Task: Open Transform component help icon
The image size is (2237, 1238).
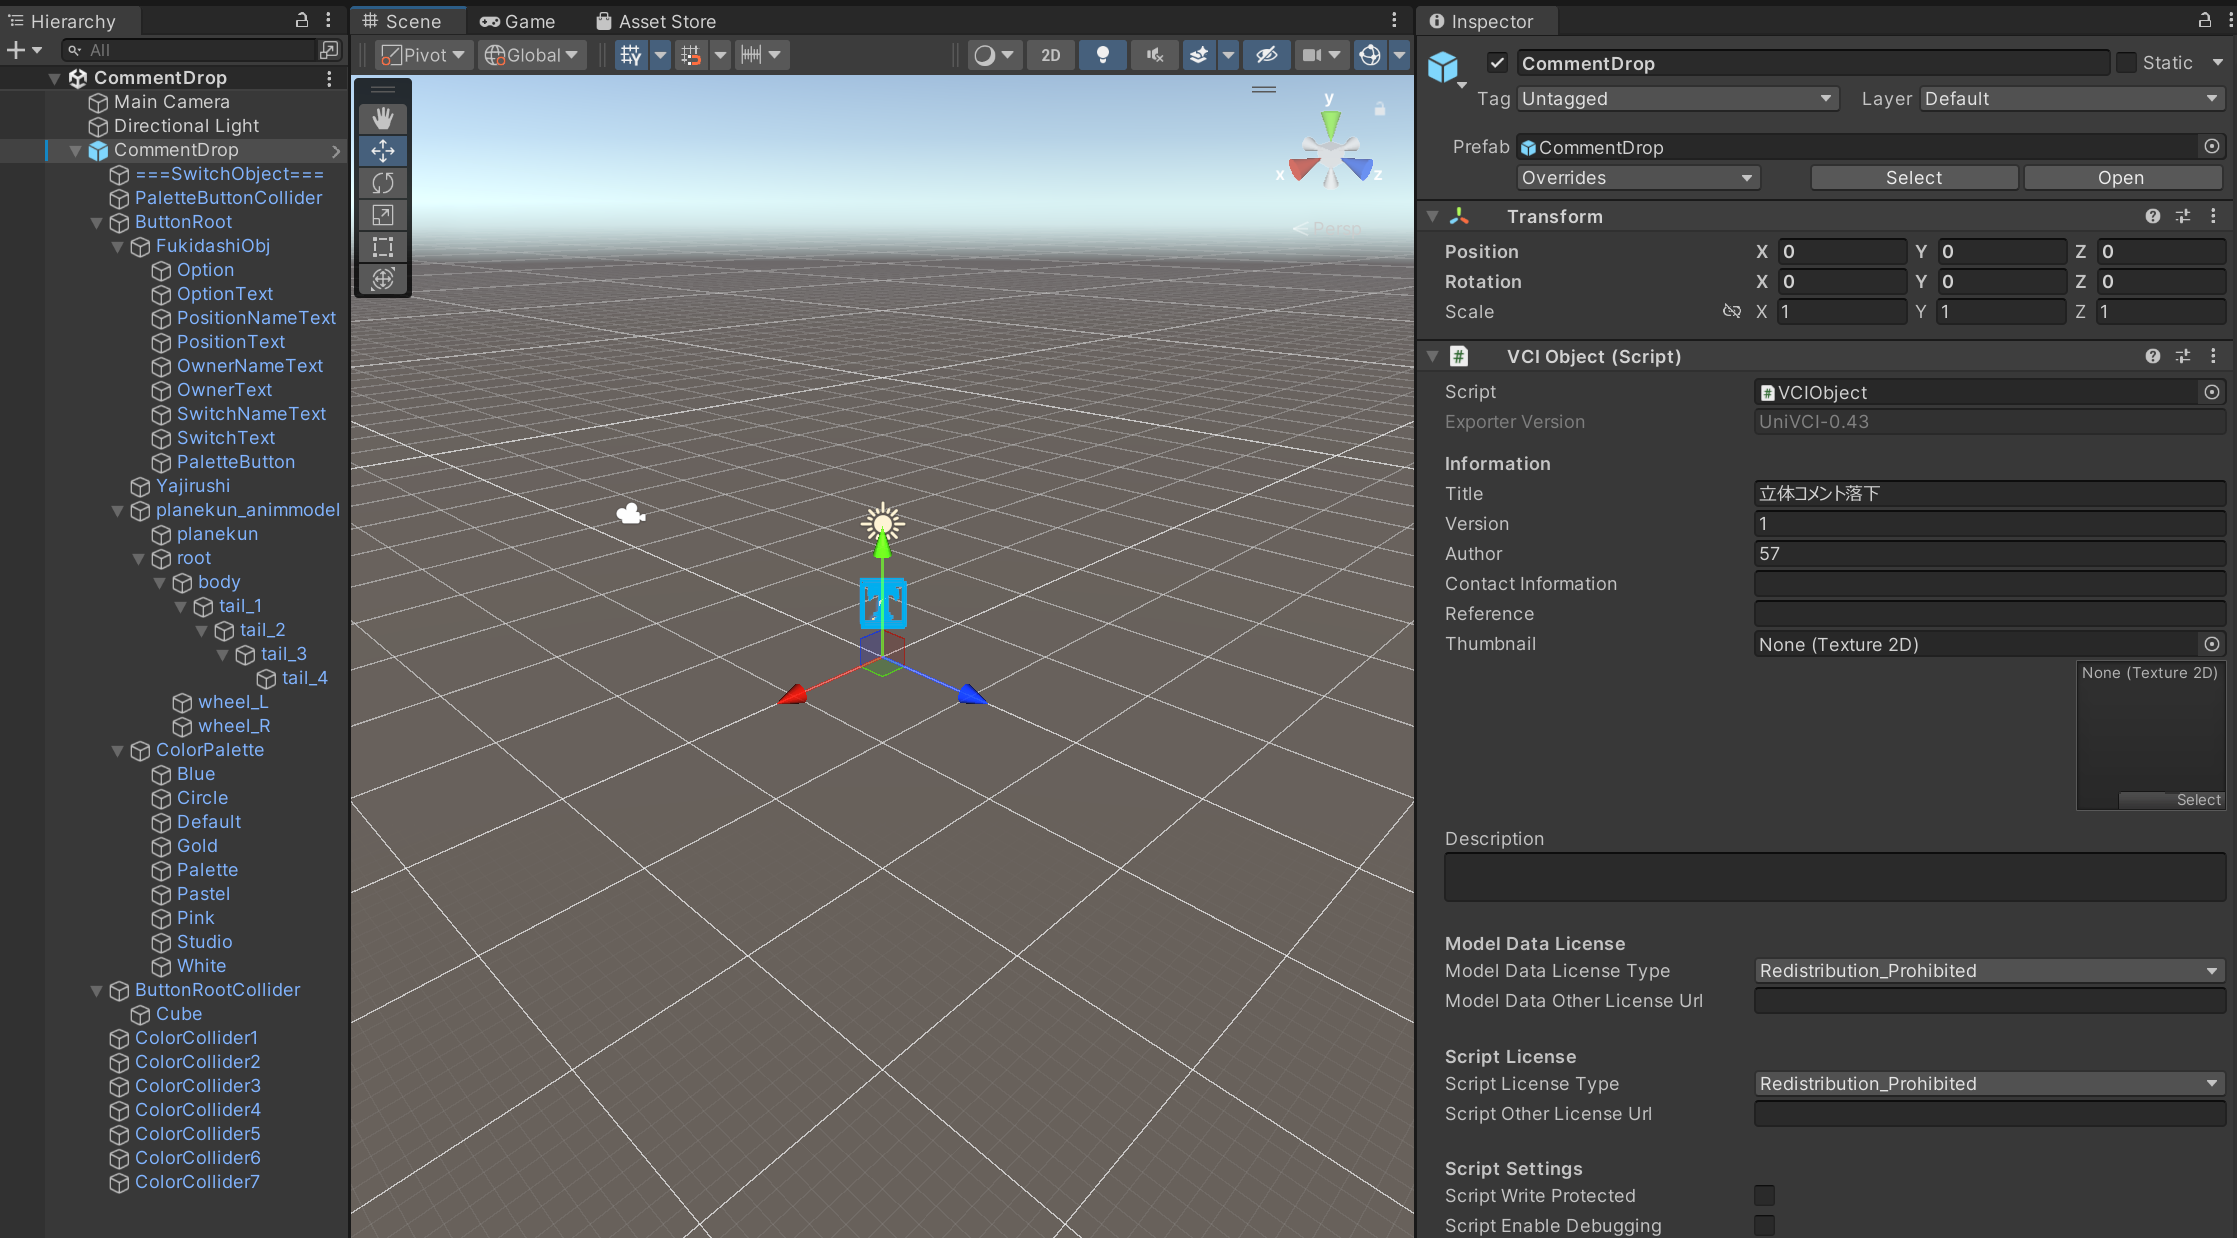Action: pos(2153,216)
